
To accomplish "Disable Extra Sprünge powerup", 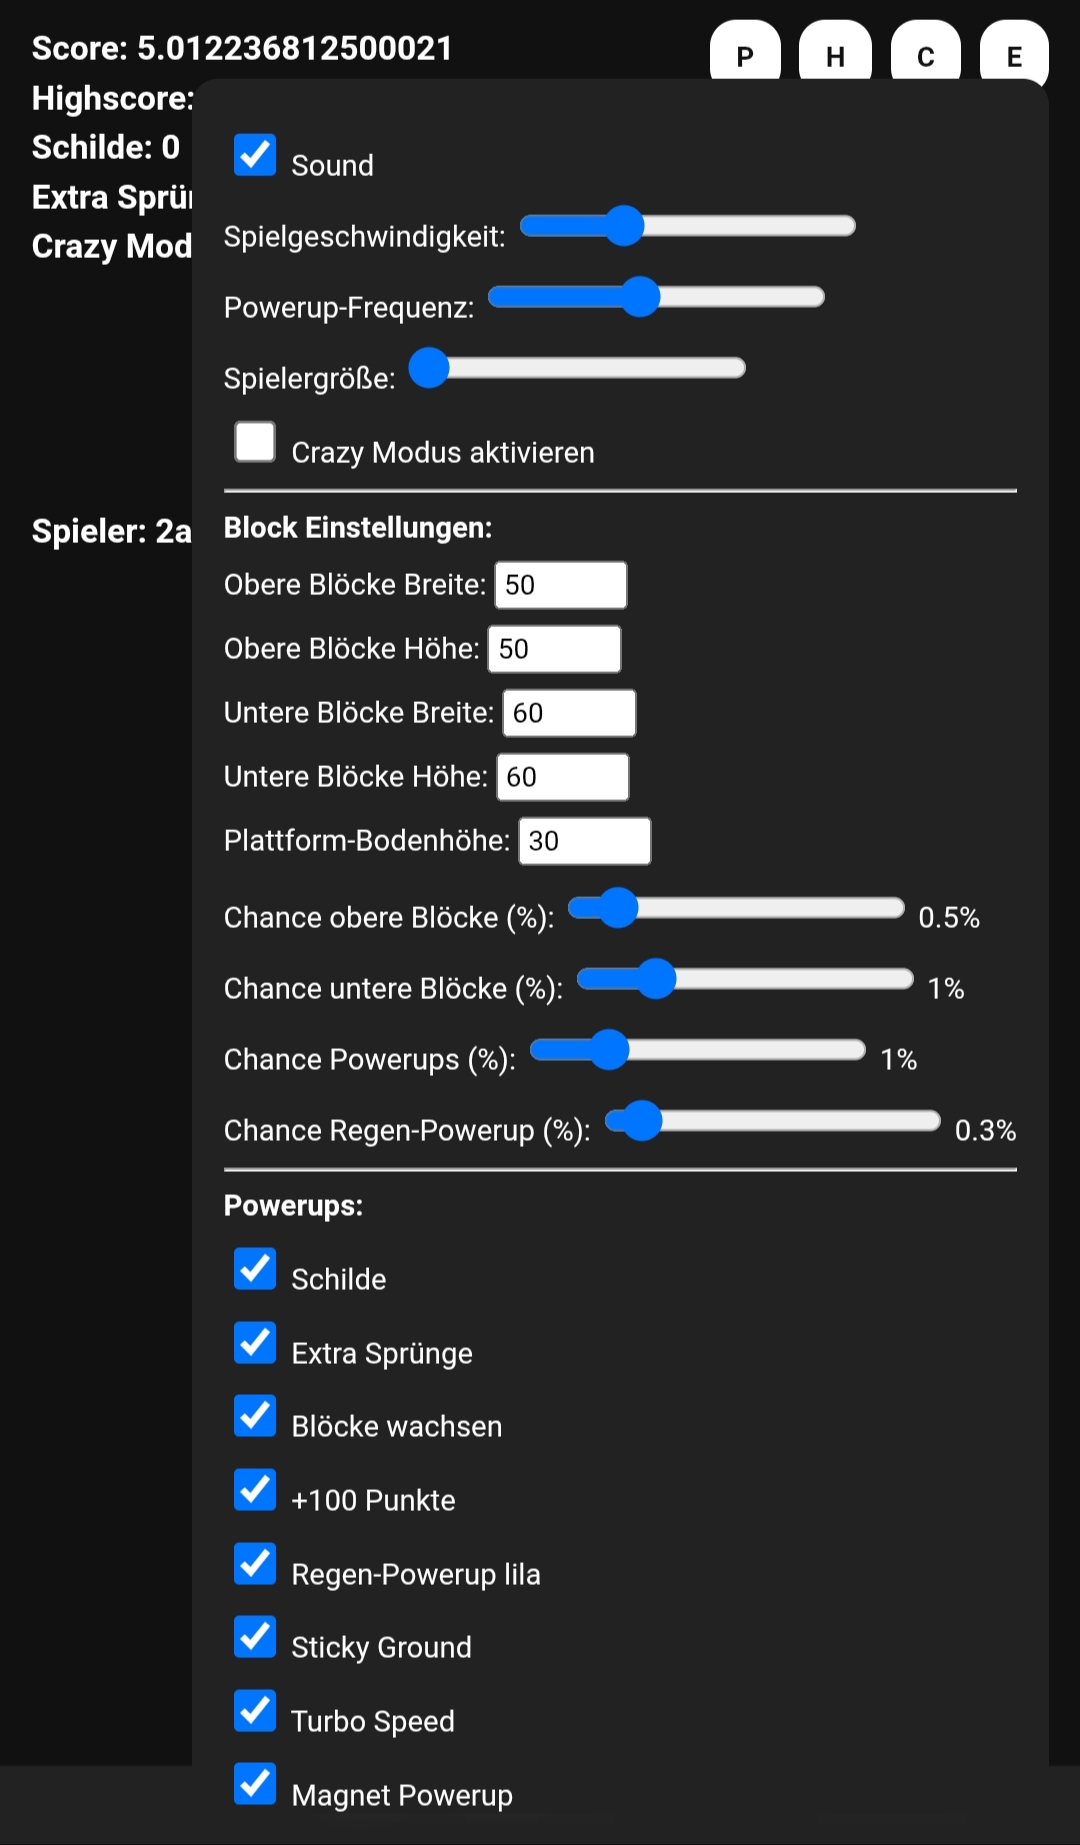I will [255, 1343].
